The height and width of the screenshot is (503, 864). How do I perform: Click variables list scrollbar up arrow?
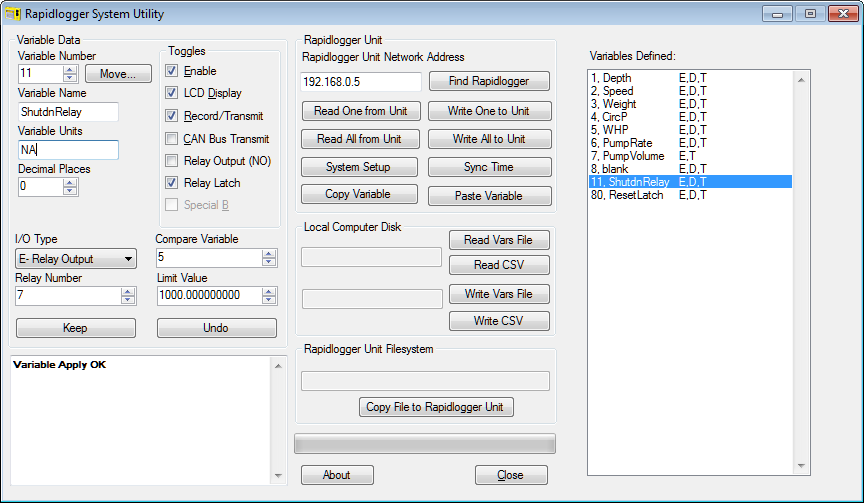[x=801, y=80]
